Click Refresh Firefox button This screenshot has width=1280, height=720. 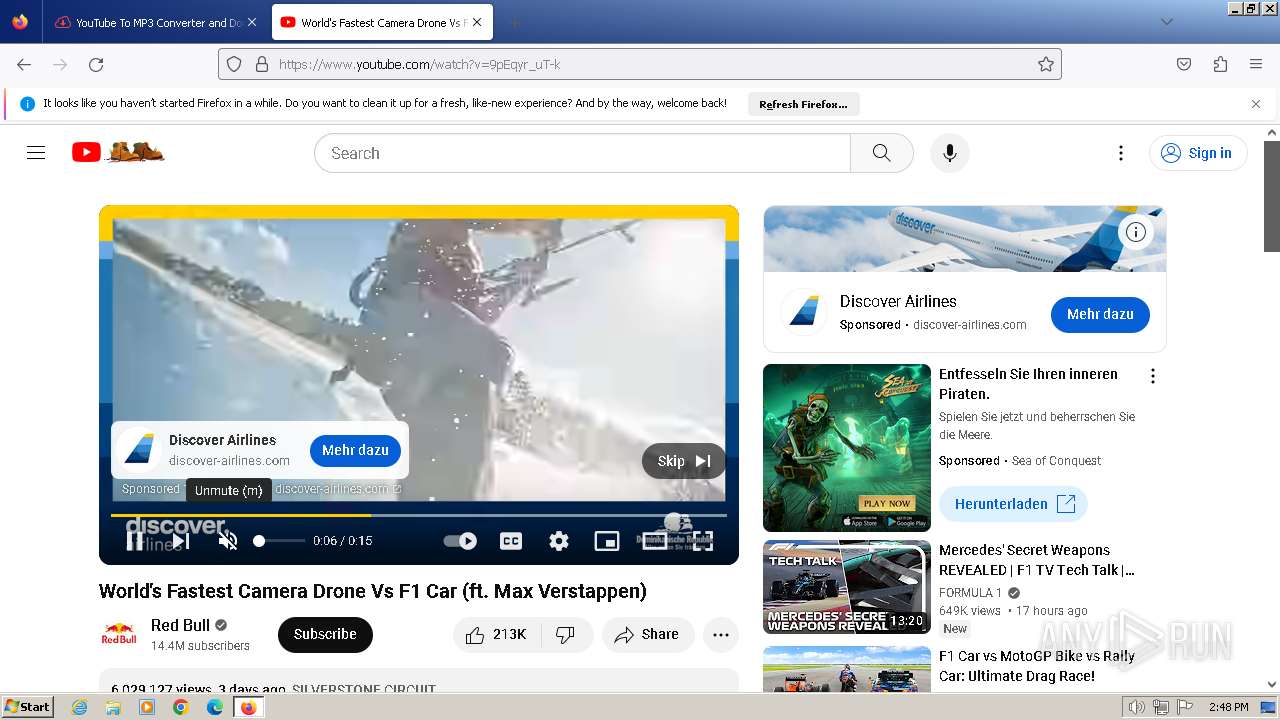[x=803, y=104]
